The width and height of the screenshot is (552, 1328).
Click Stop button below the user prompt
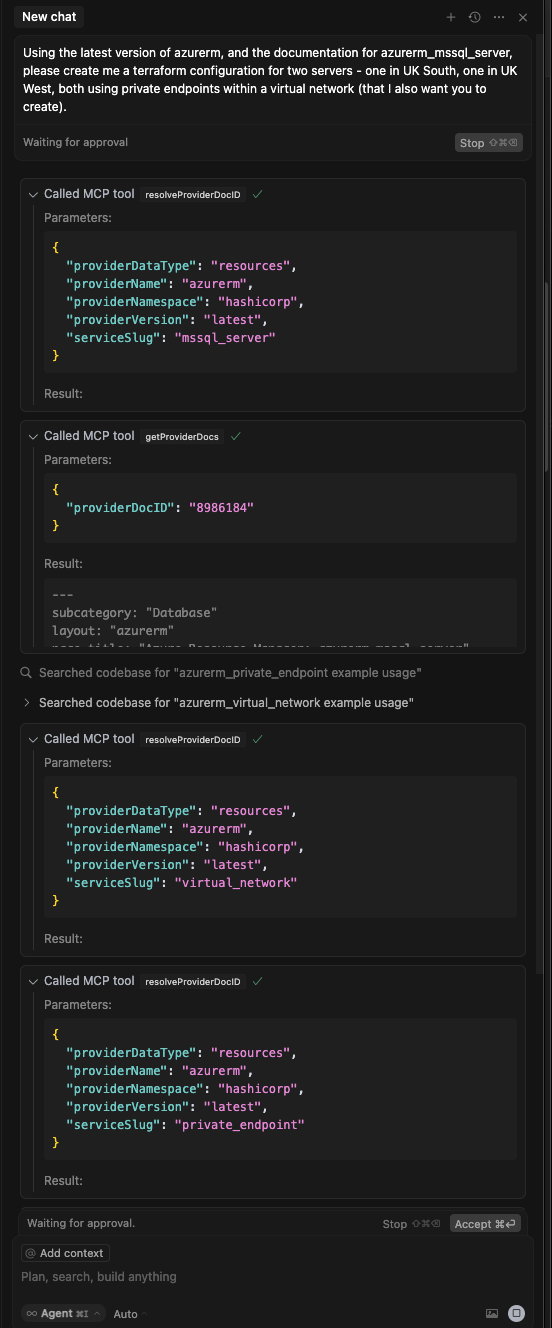click(488, 143)
